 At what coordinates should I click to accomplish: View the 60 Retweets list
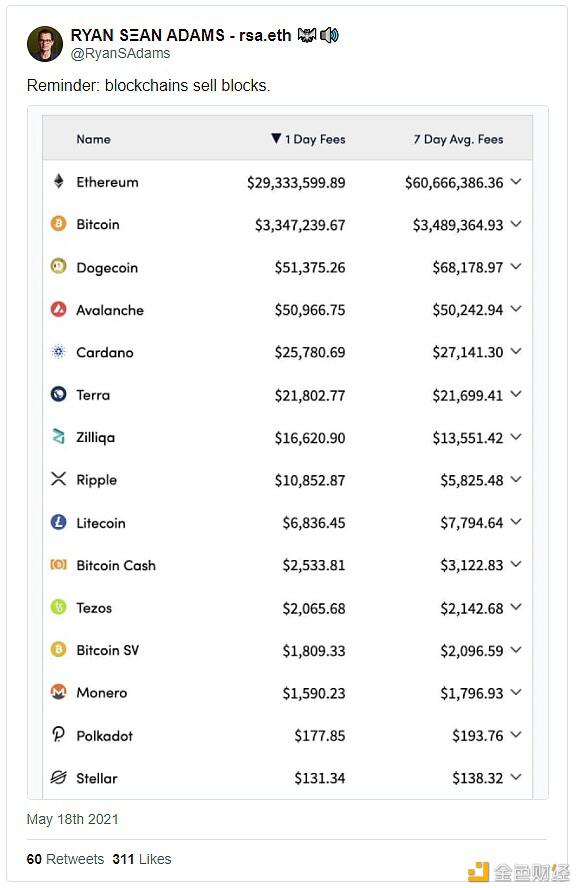coord(65,859)
